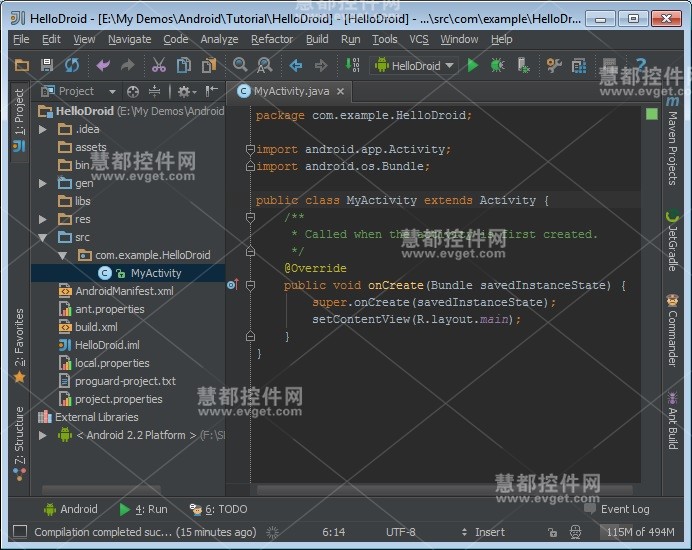The height and width of the screenshot is (550, 692).
Task: Open the File menu
Action: (21, 39)
